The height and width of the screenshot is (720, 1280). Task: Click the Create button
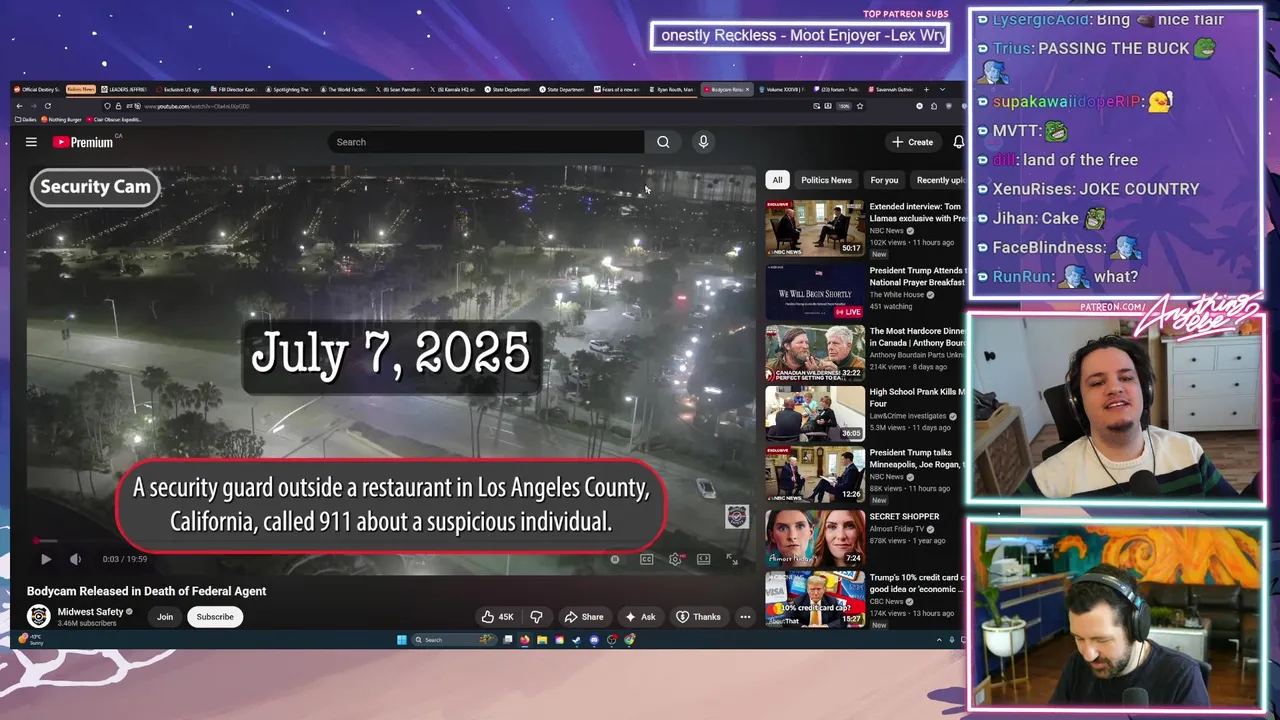click(x=913, y=142)
